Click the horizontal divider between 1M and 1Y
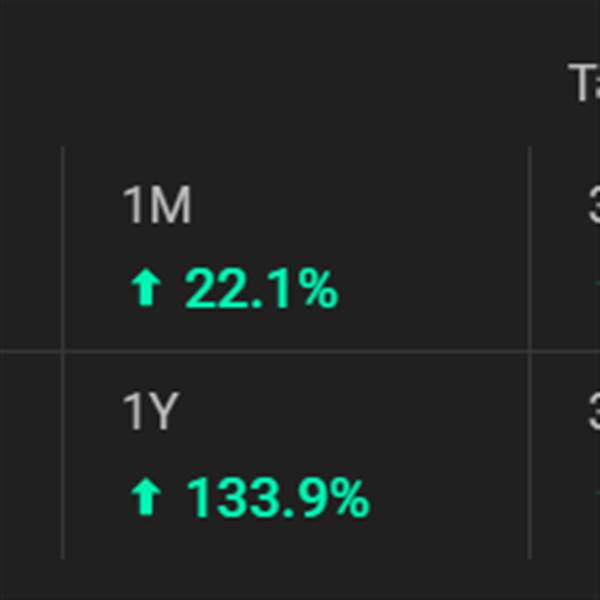 [300, 351]
